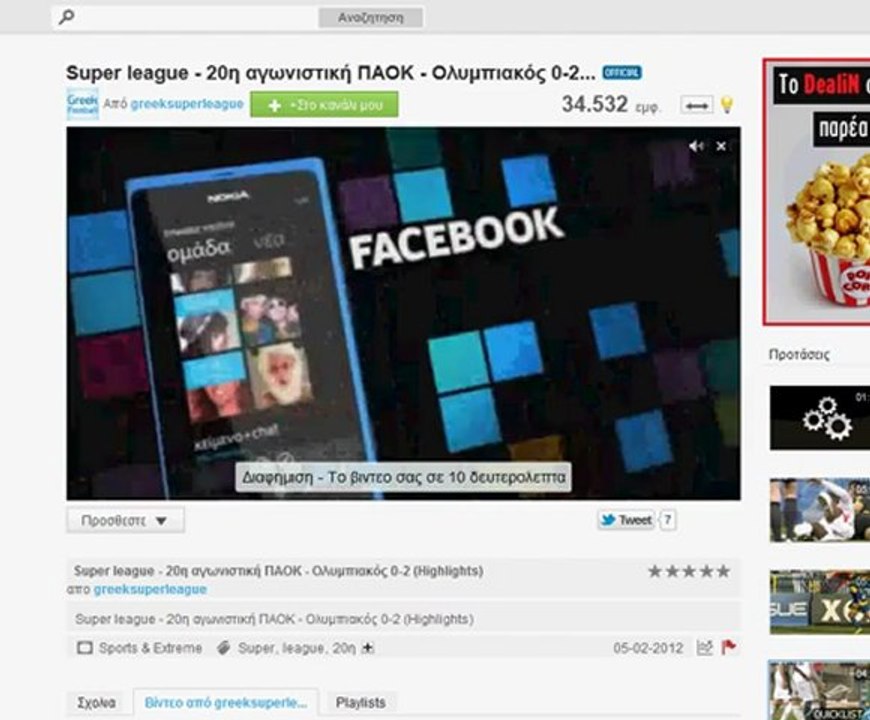
Task: Rate the video using the five stars
Action: tap(689, 571)
